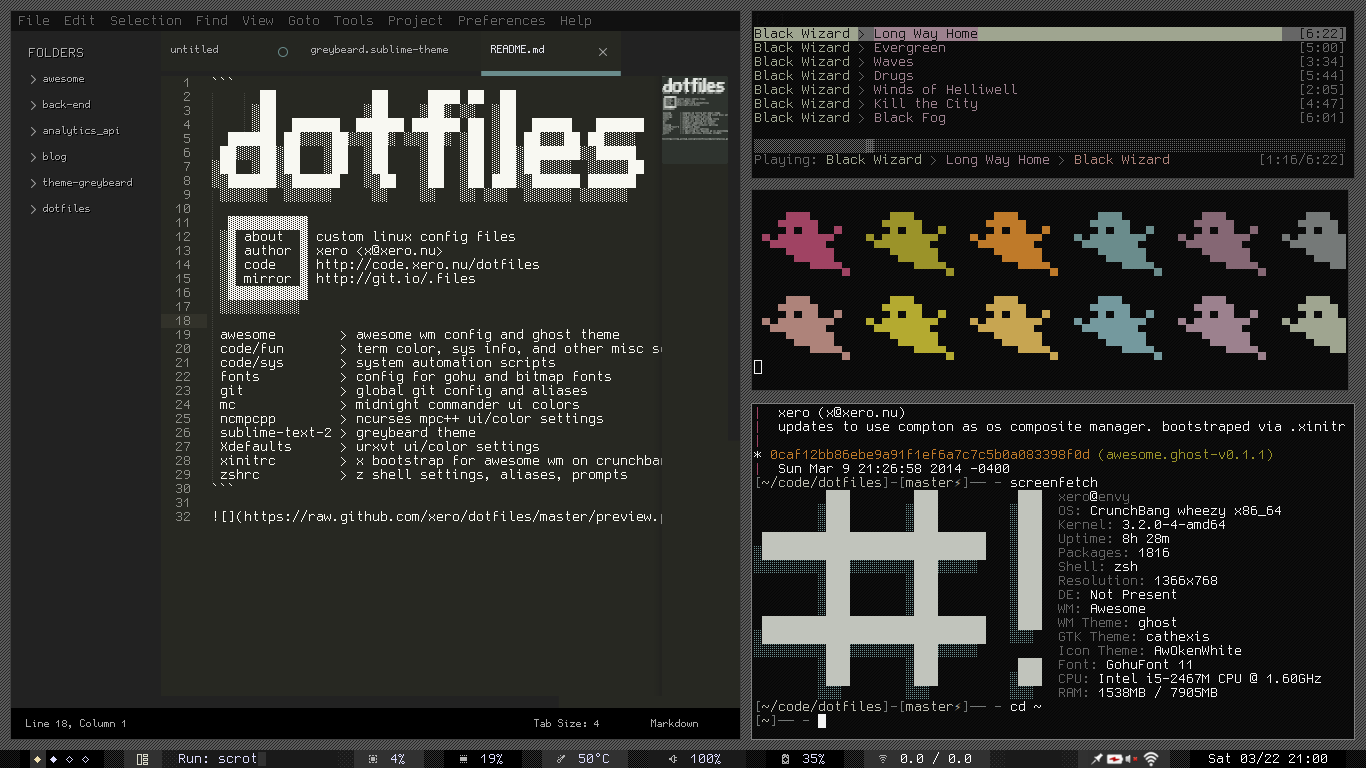1366x768 pixels.
Task: Click the red battery charging tray icon
Action: point(1115,759)
